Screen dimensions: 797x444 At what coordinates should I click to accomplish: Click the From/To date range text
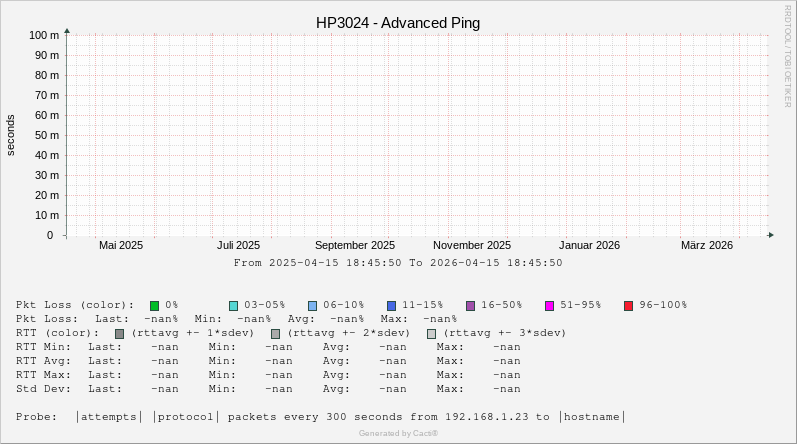click(x=398, y=263)
